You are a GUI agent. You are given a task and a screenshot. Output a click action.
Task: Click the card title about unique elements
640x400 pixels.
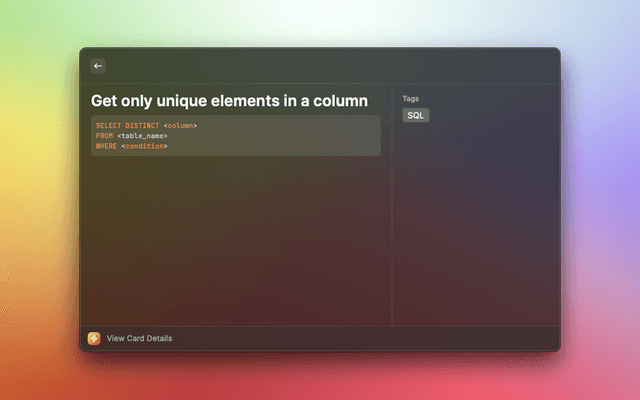229,101
